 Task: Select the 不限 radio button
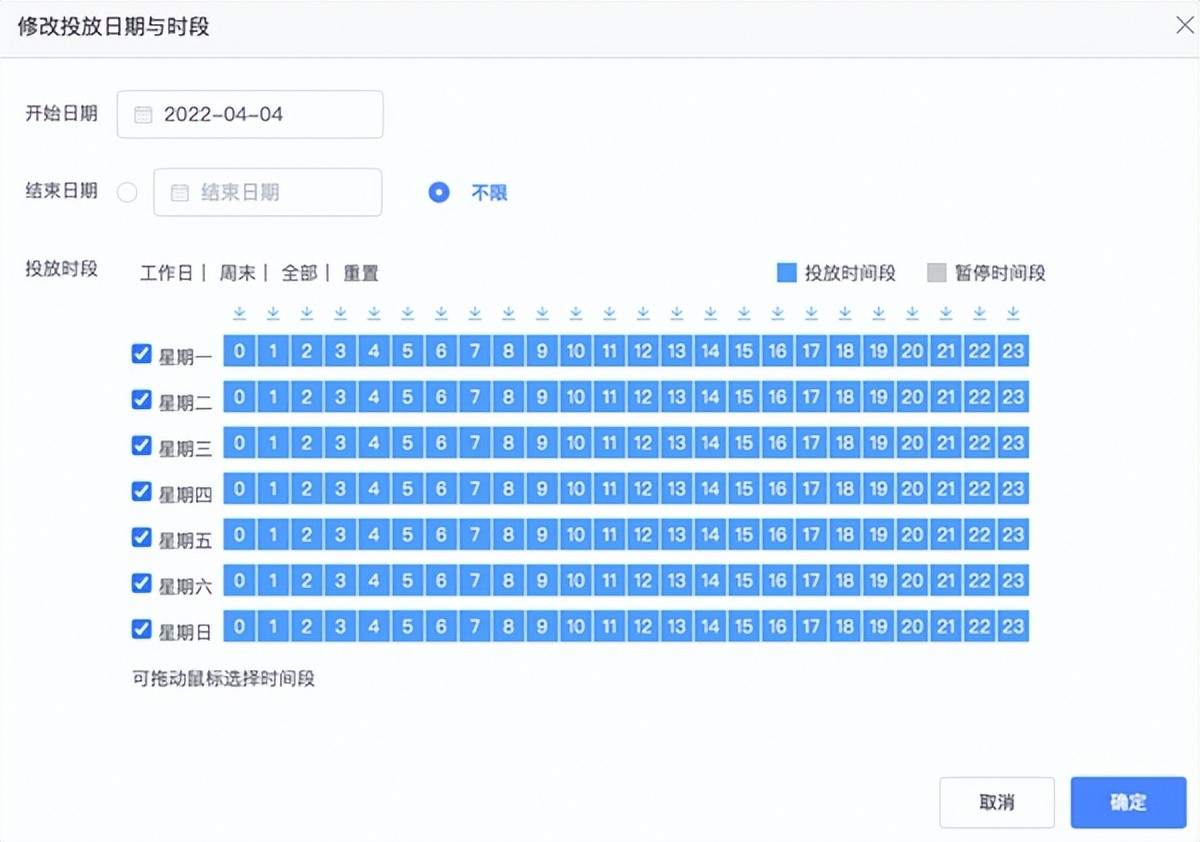click(x=439, y=192)
